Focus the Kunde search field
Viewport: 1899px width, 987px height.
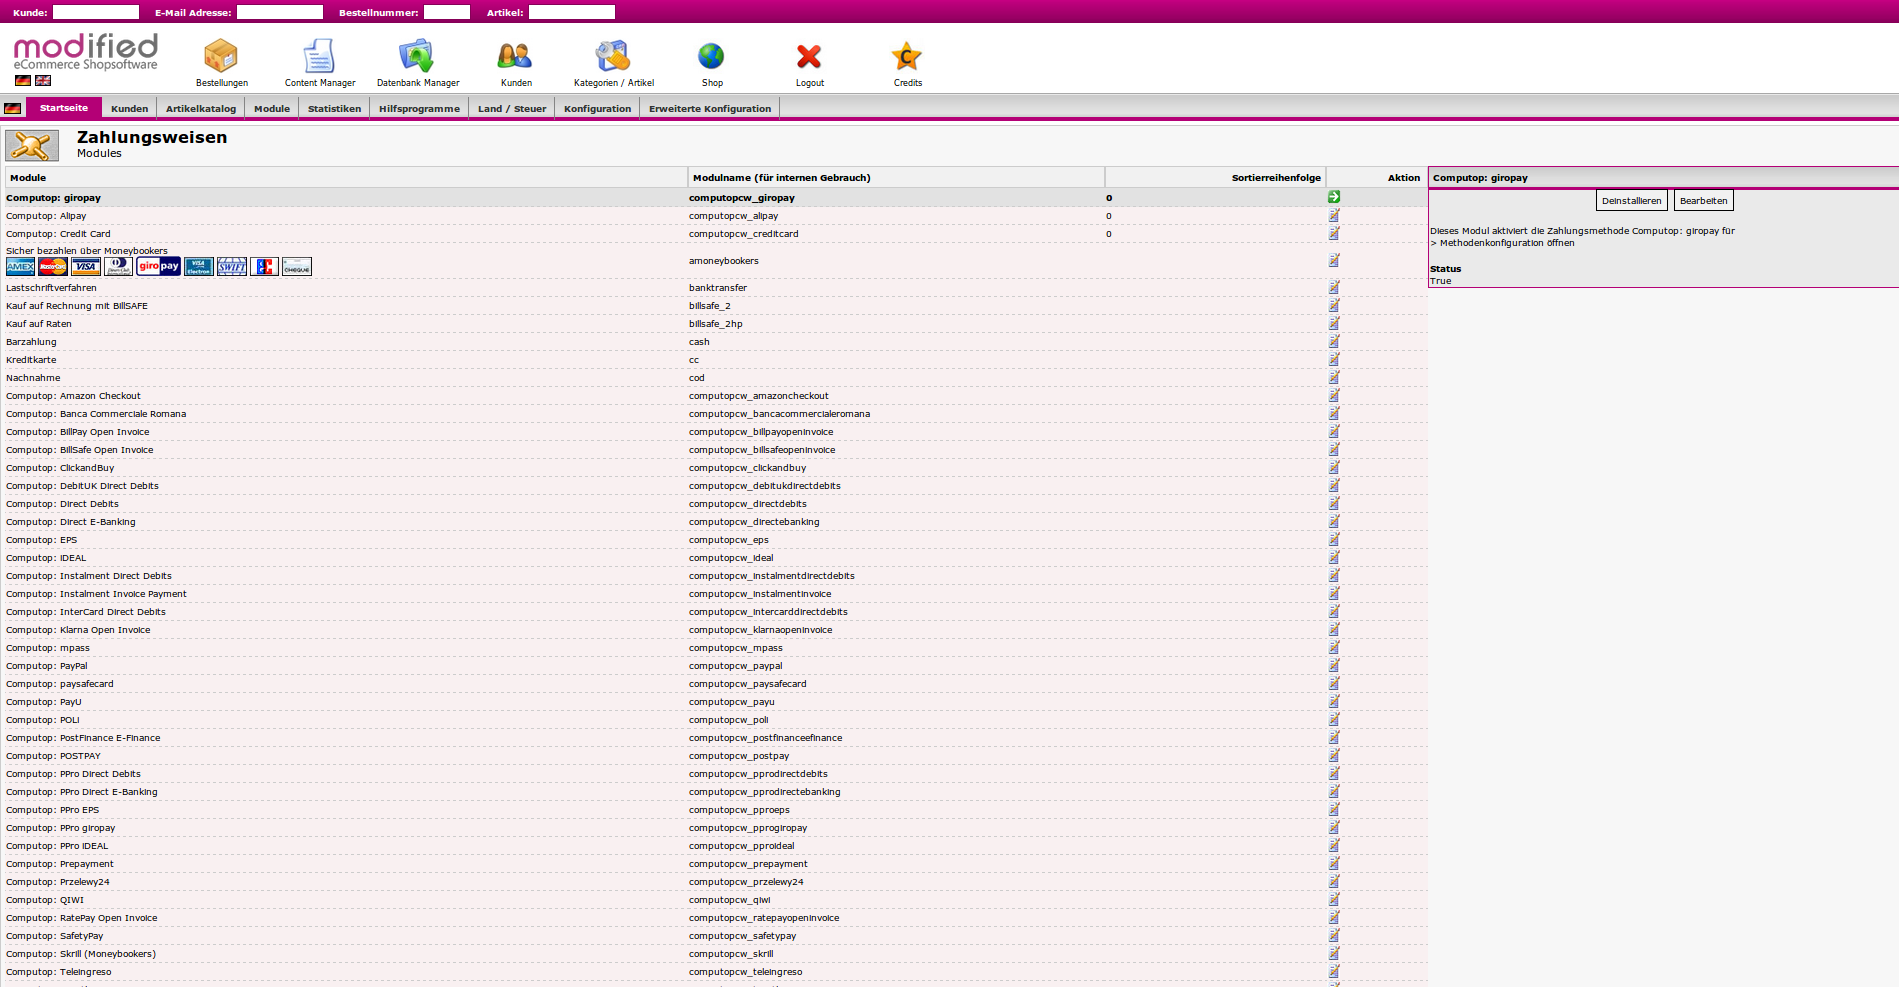point(96,12)
